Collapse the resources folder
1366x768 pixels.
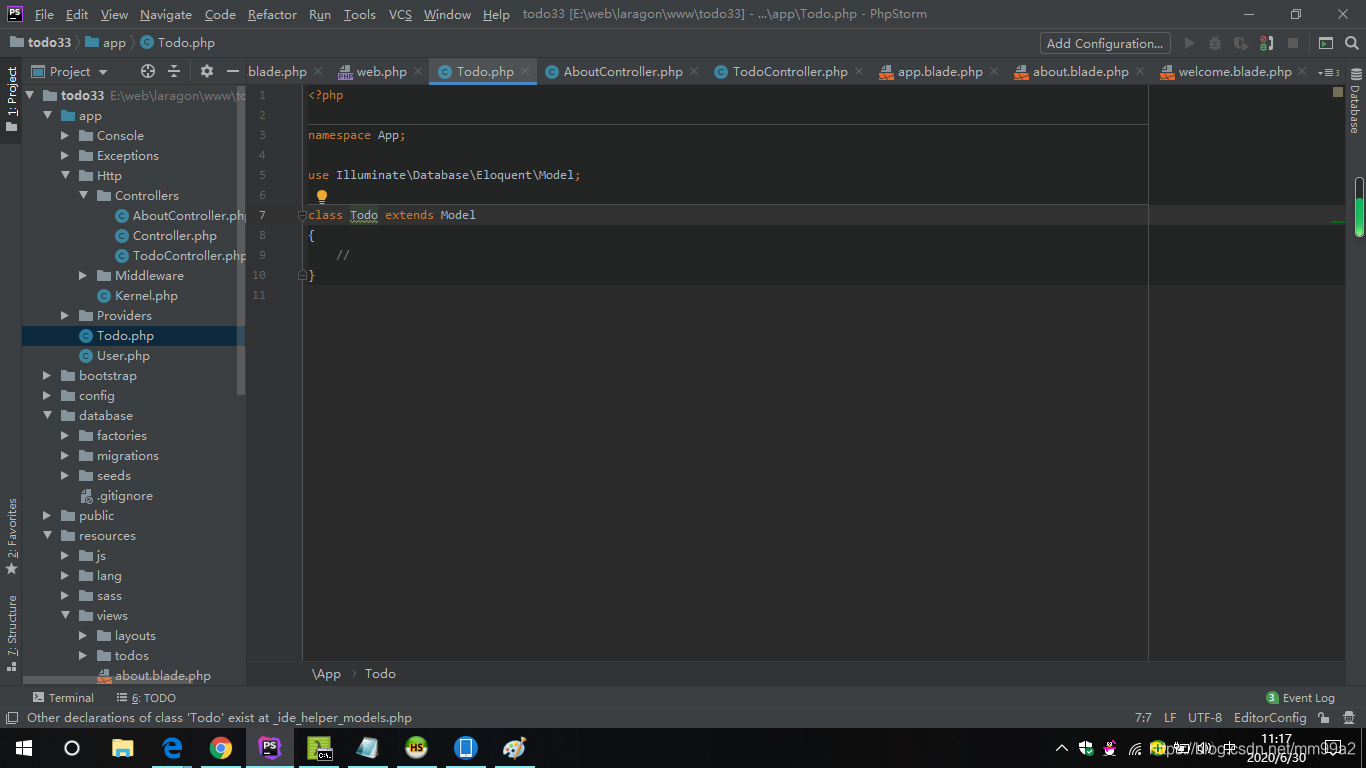click(47, 536)
